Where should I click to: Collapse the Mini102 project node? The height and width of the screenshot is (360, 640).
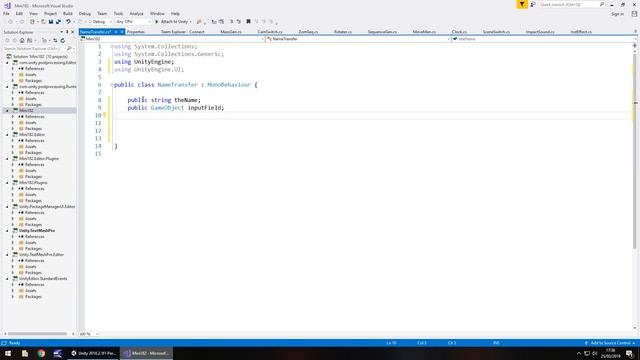7,111
